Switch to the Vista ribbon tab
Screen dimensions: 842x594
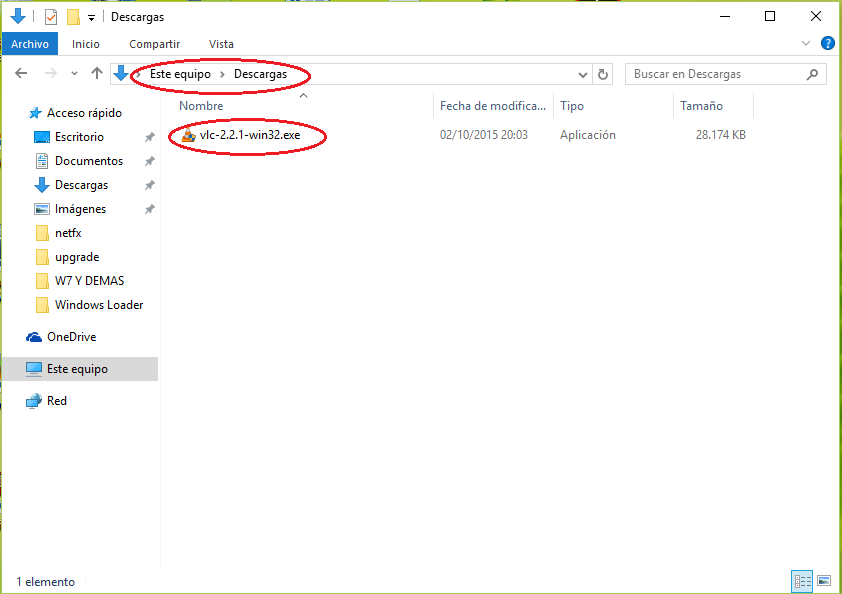coord(221,44)
